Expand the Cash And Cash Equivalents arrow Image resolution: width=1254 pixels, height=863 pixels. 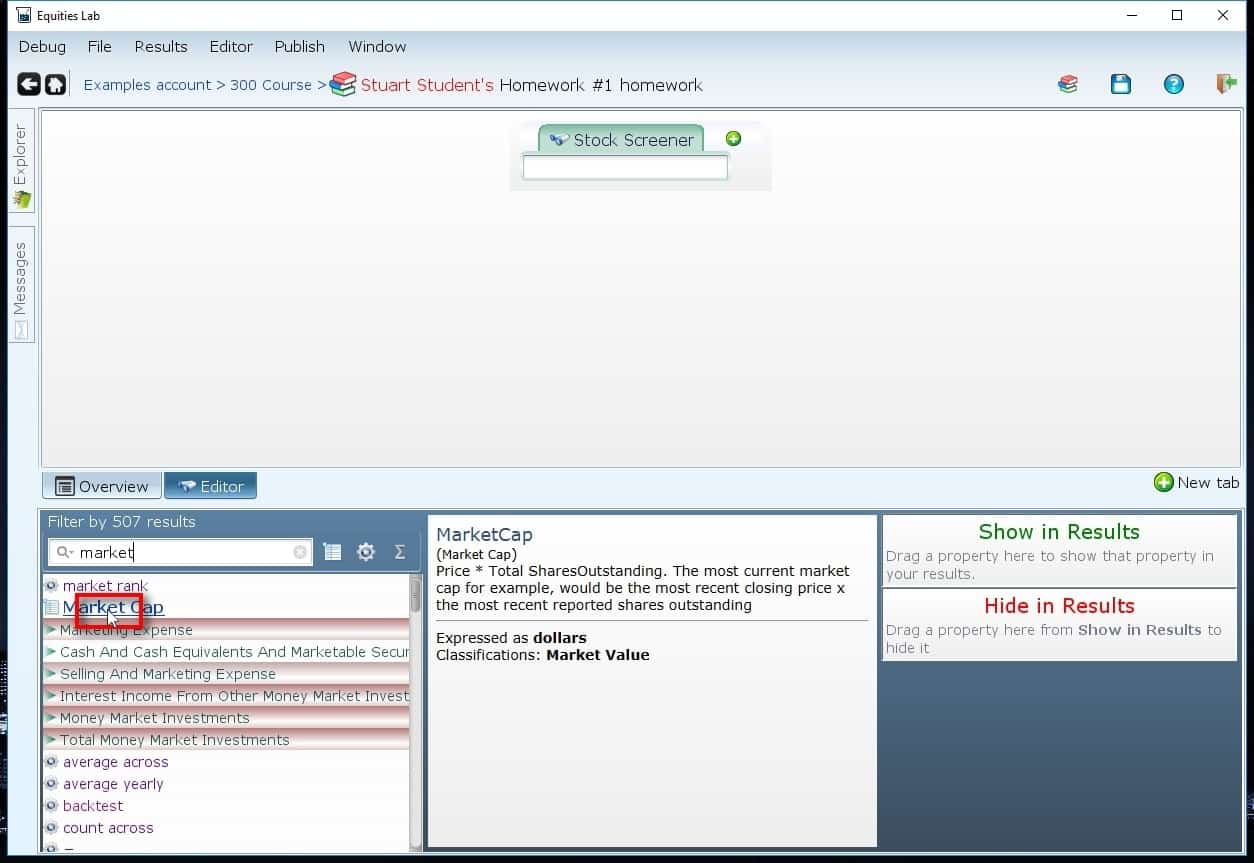pyautogui.click(x=51, y=652)
